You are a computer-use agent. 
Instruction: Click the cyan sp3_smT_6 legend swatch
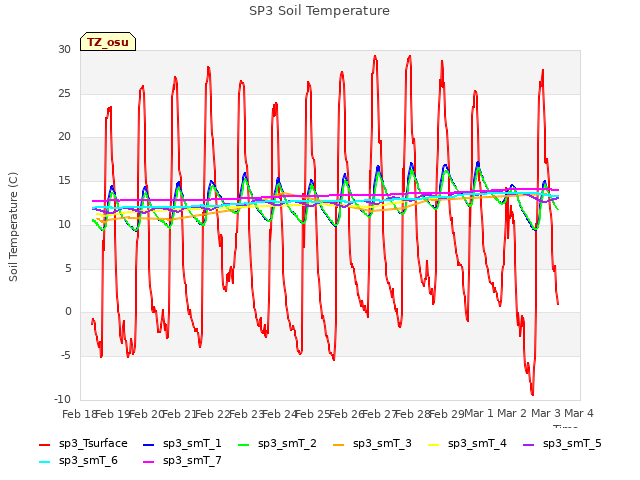click(44, 462)
